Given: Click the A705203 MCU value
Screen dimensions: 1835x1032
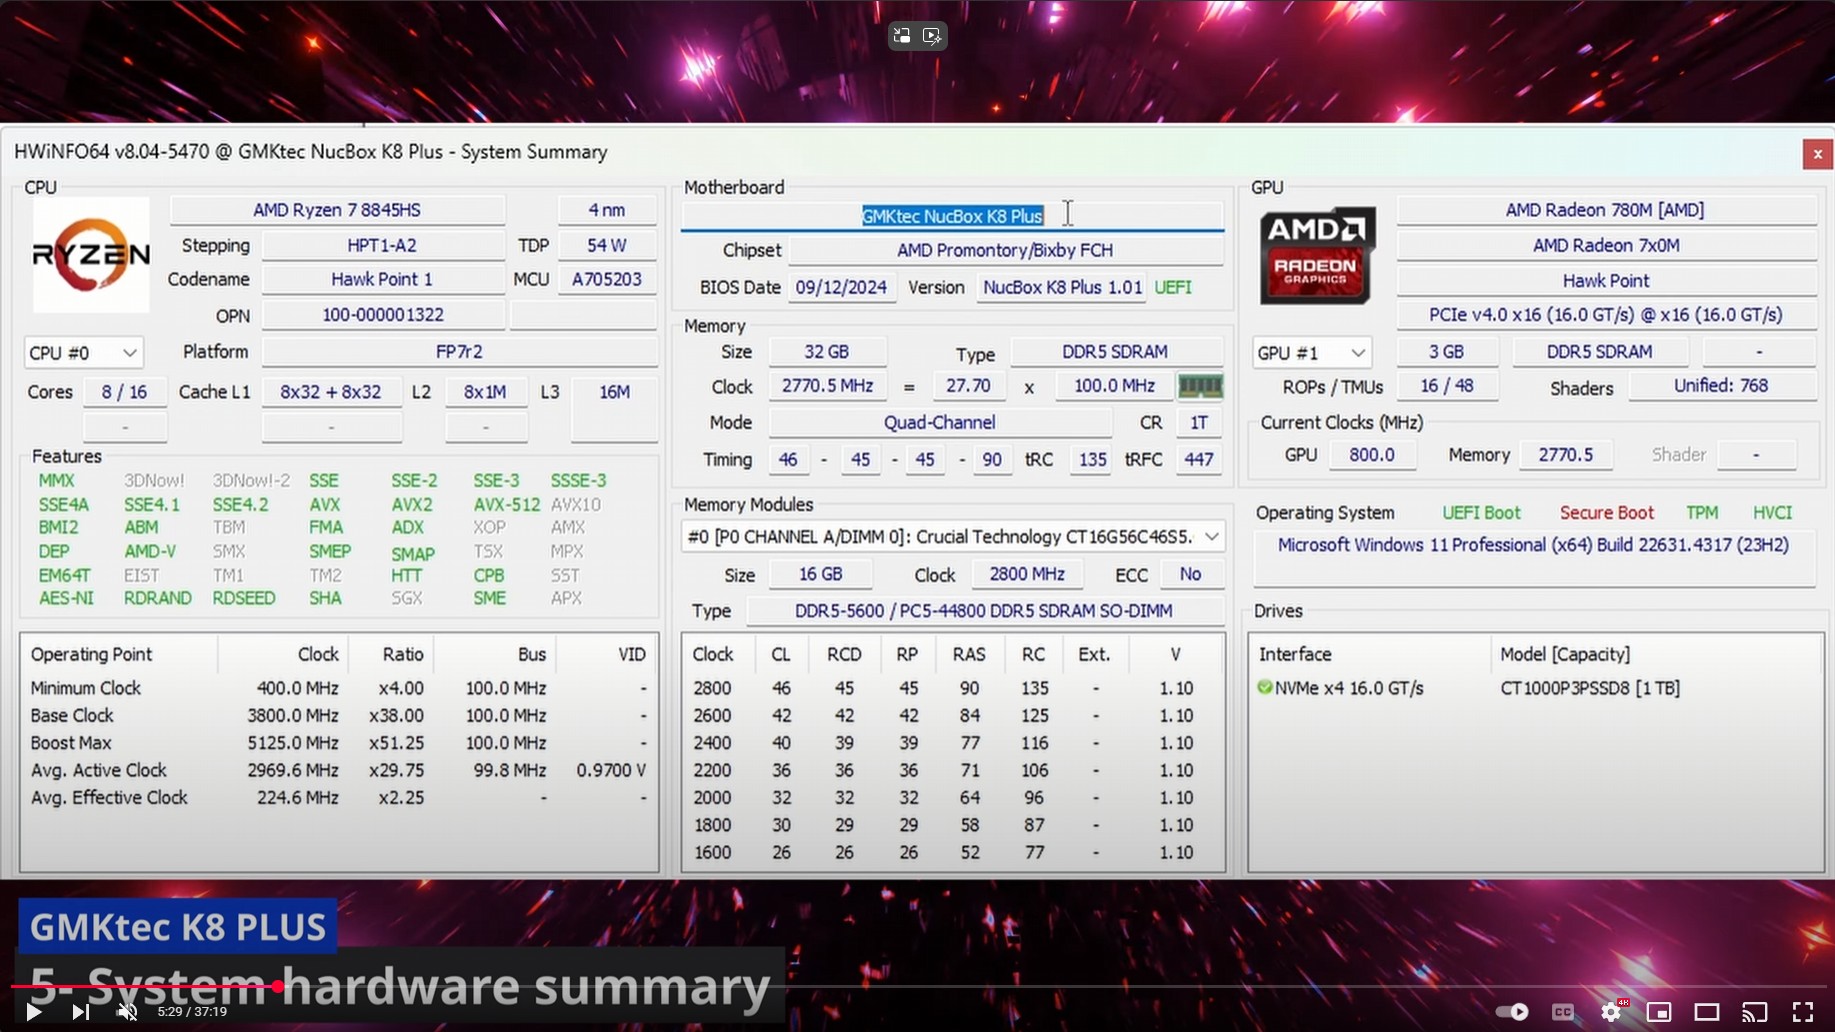Looking at the screenshot, I should [x=606, y=279].
